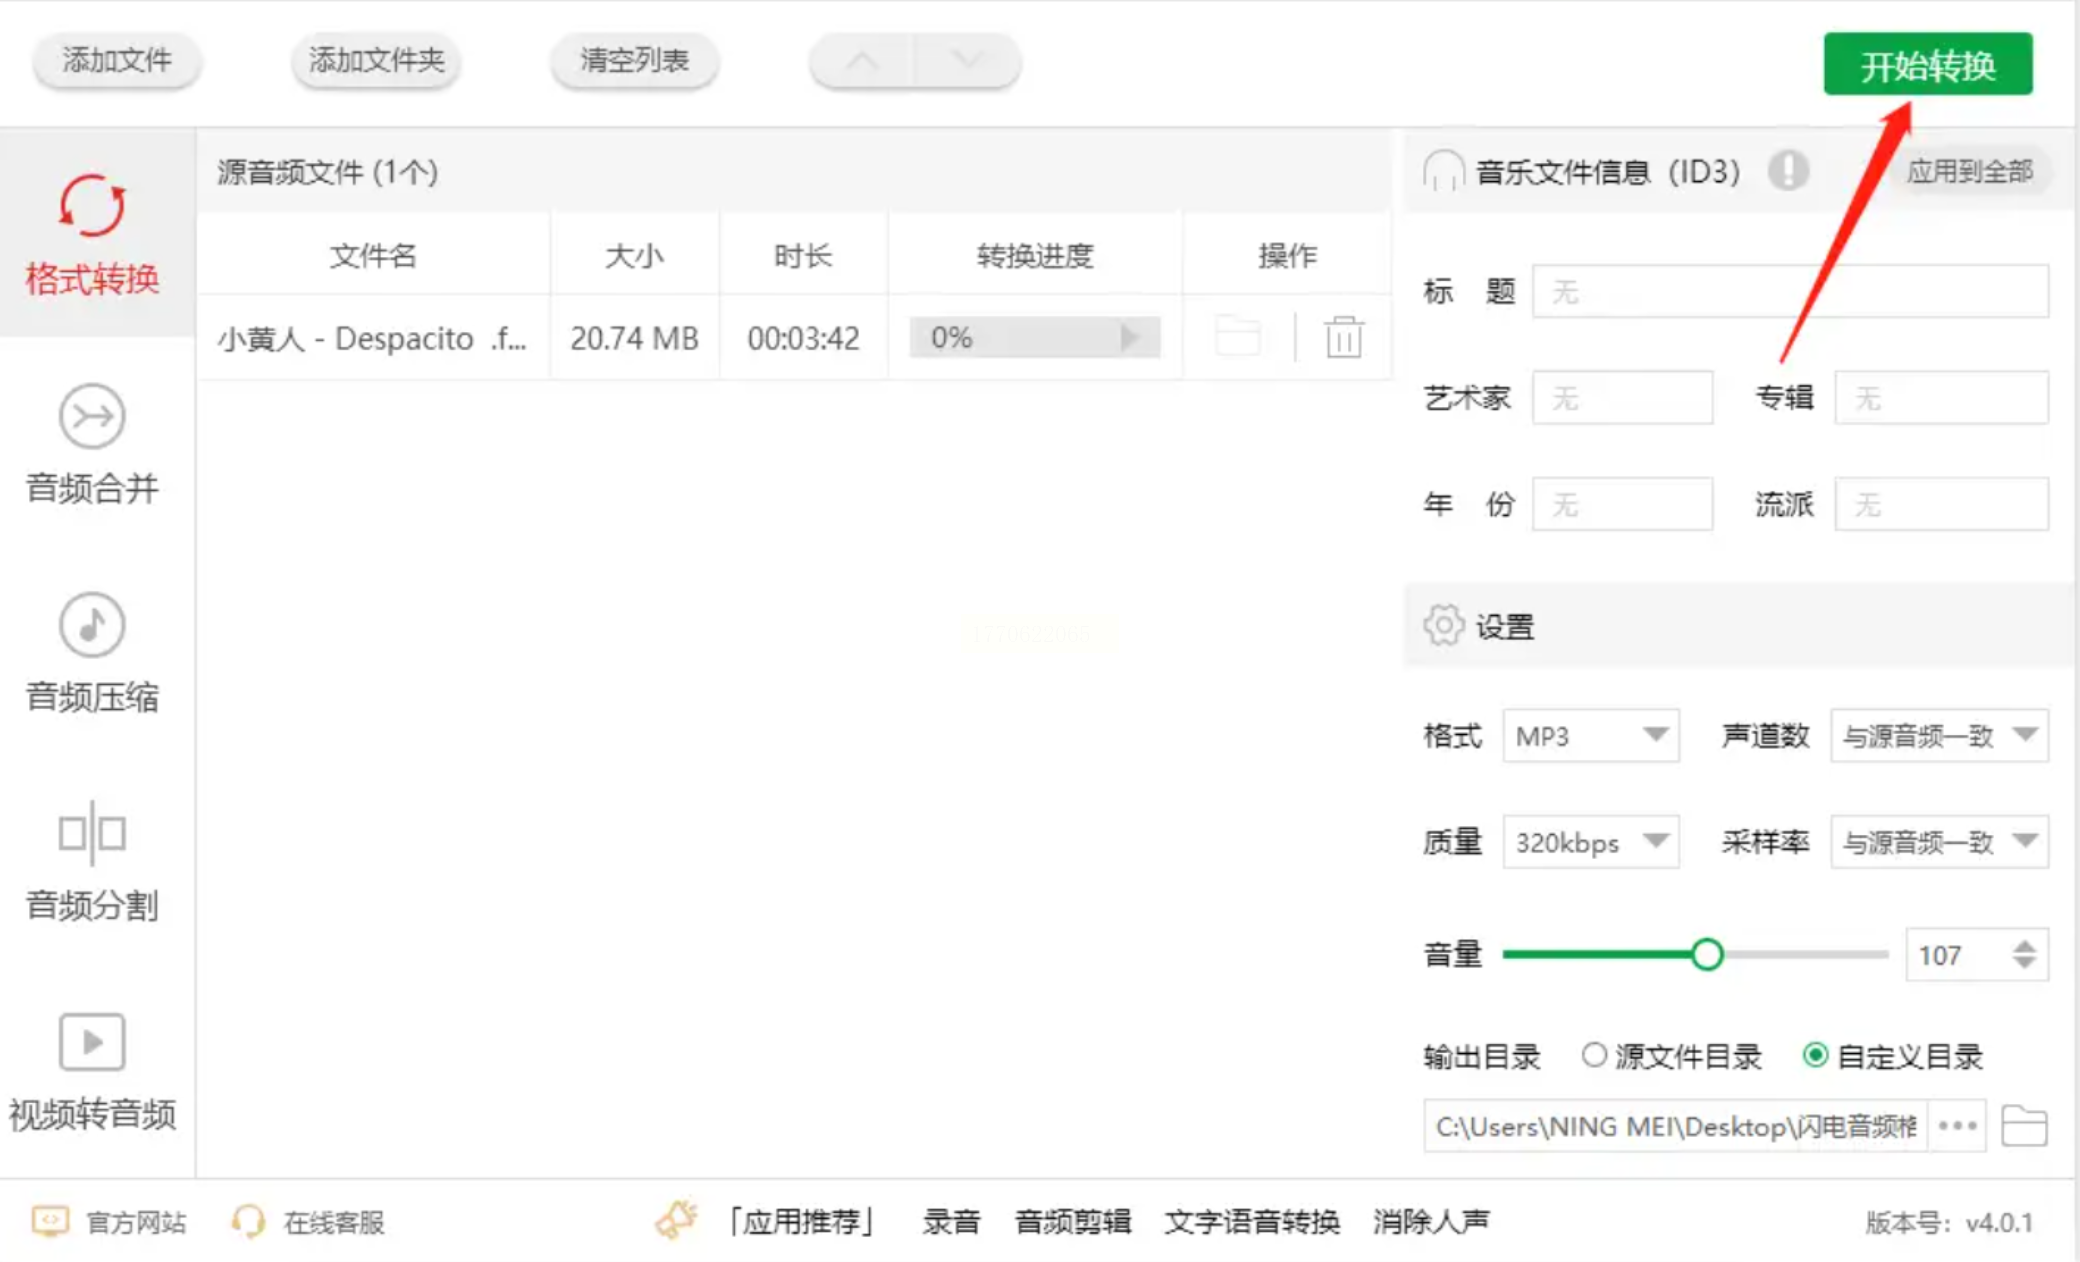Click the ID3 info exclamation icon

coord(1788,170)
